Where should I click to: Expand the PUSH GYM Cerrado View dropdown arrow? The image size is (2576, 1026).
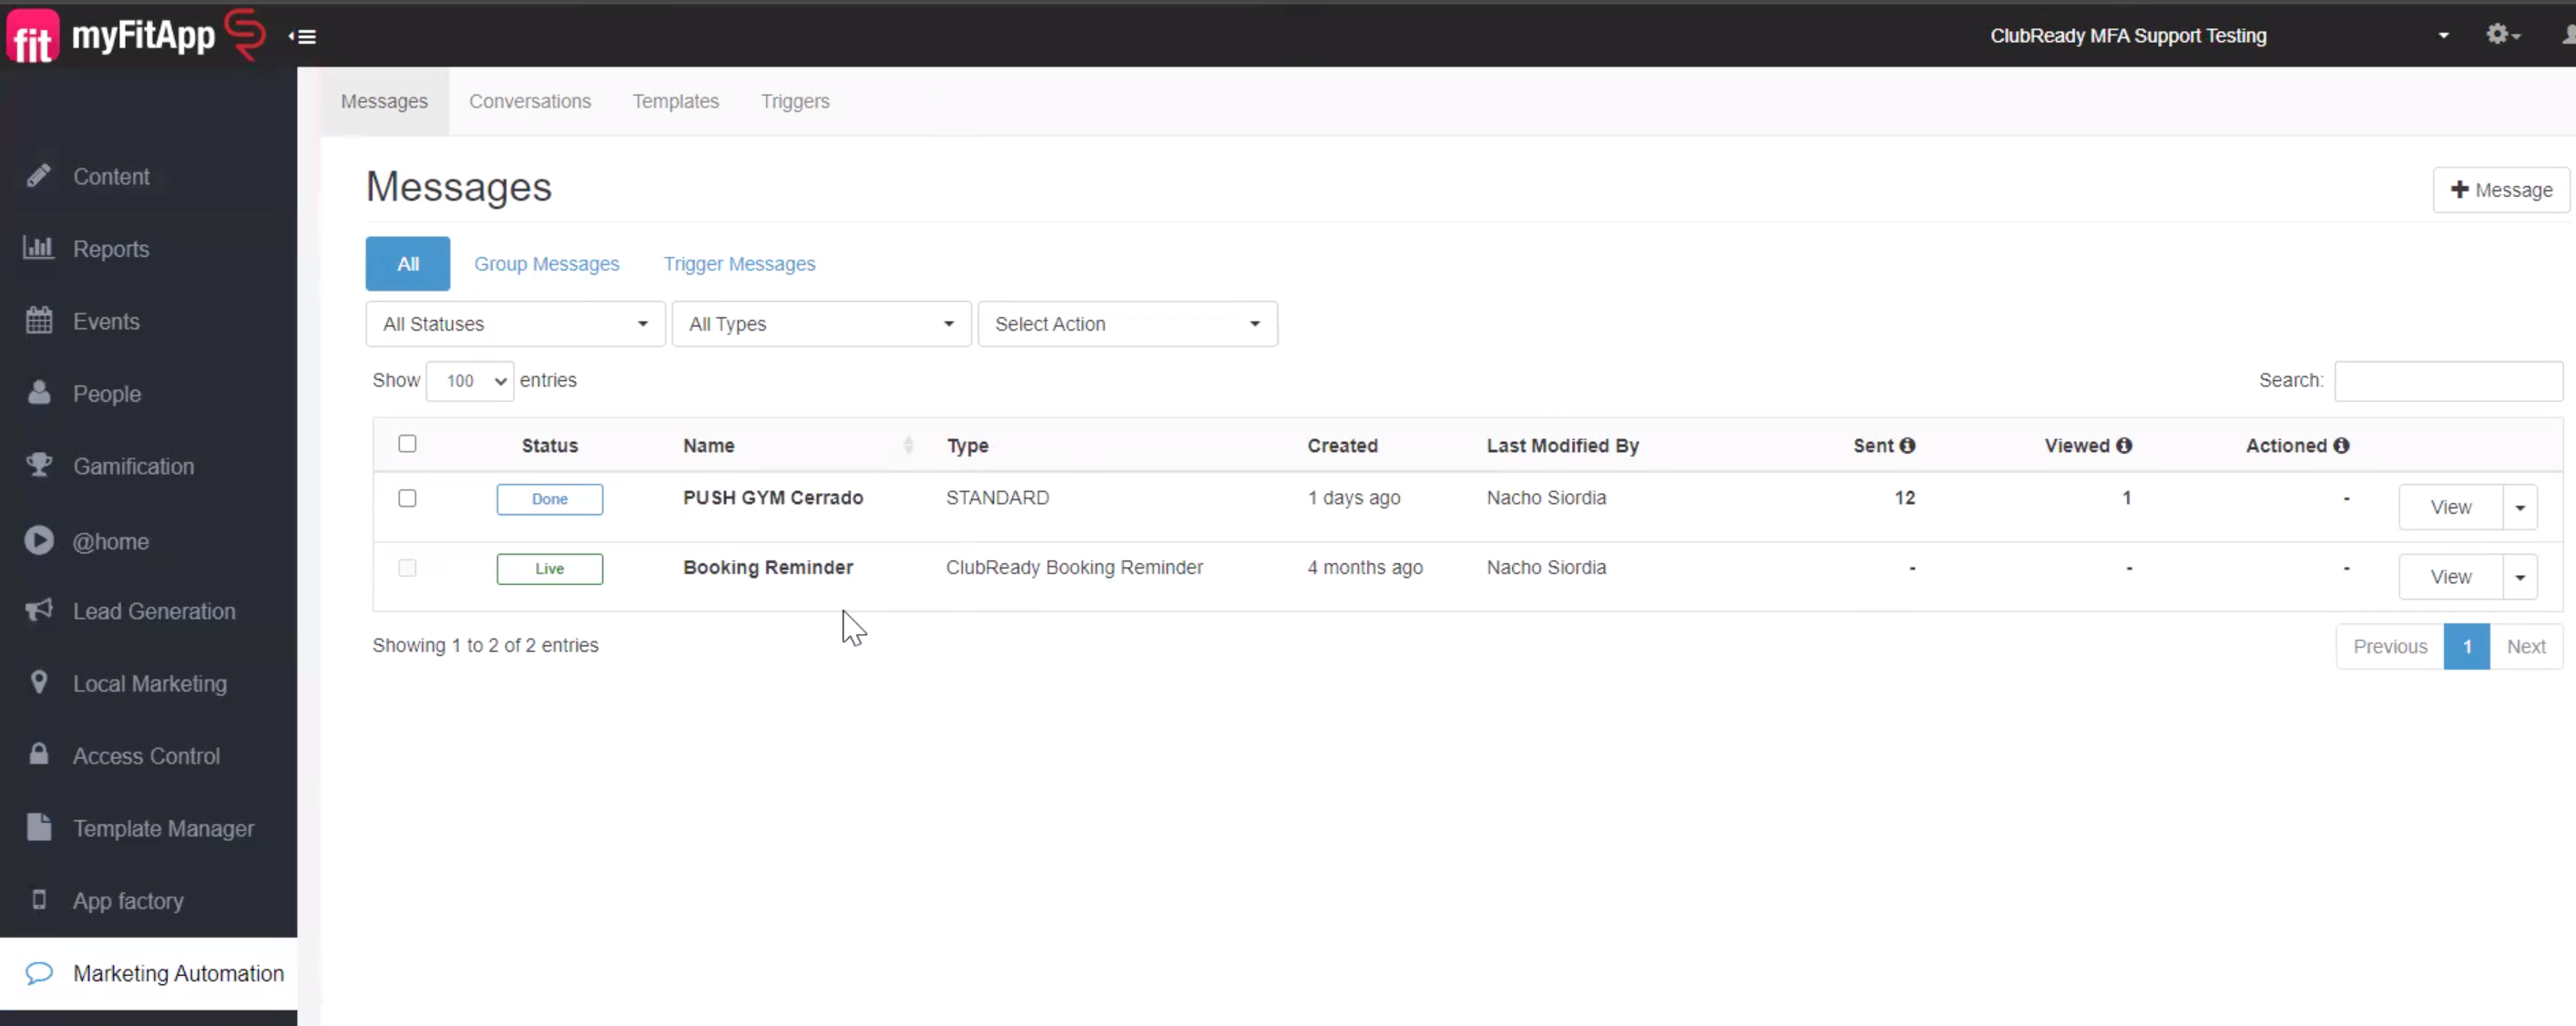2520,508
